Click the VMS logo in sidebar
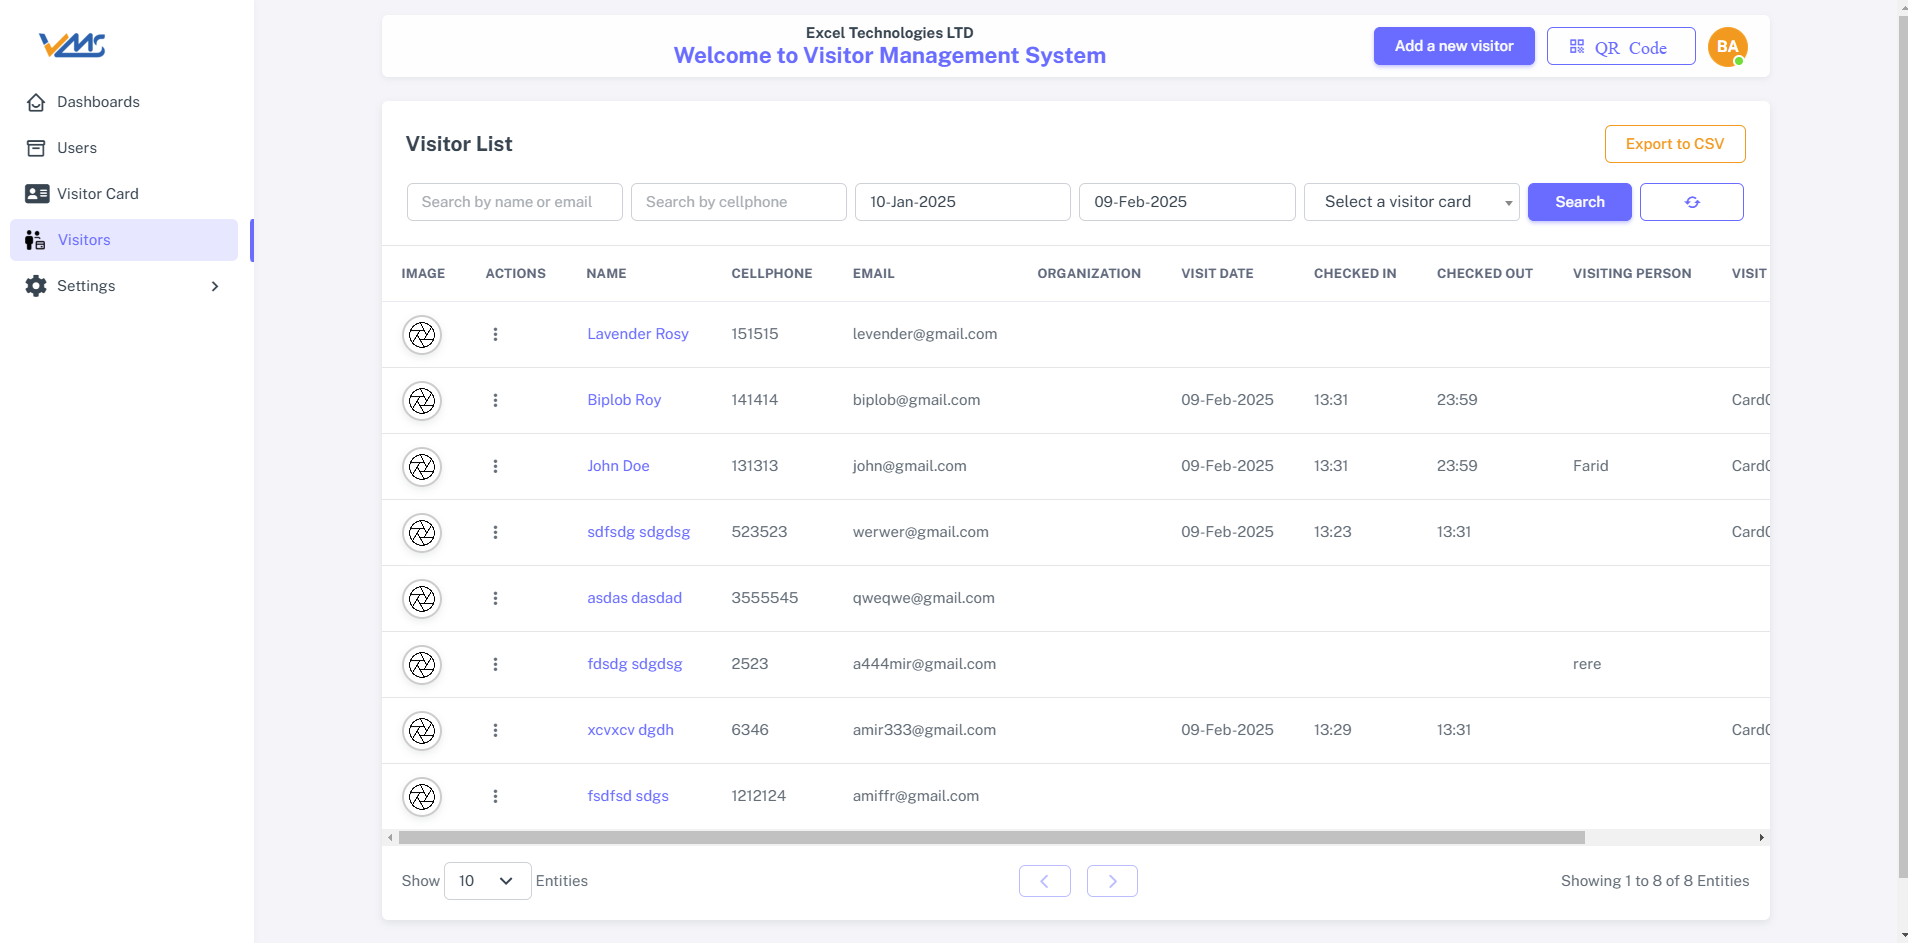 pyautogui.click(x=72, y=45)
